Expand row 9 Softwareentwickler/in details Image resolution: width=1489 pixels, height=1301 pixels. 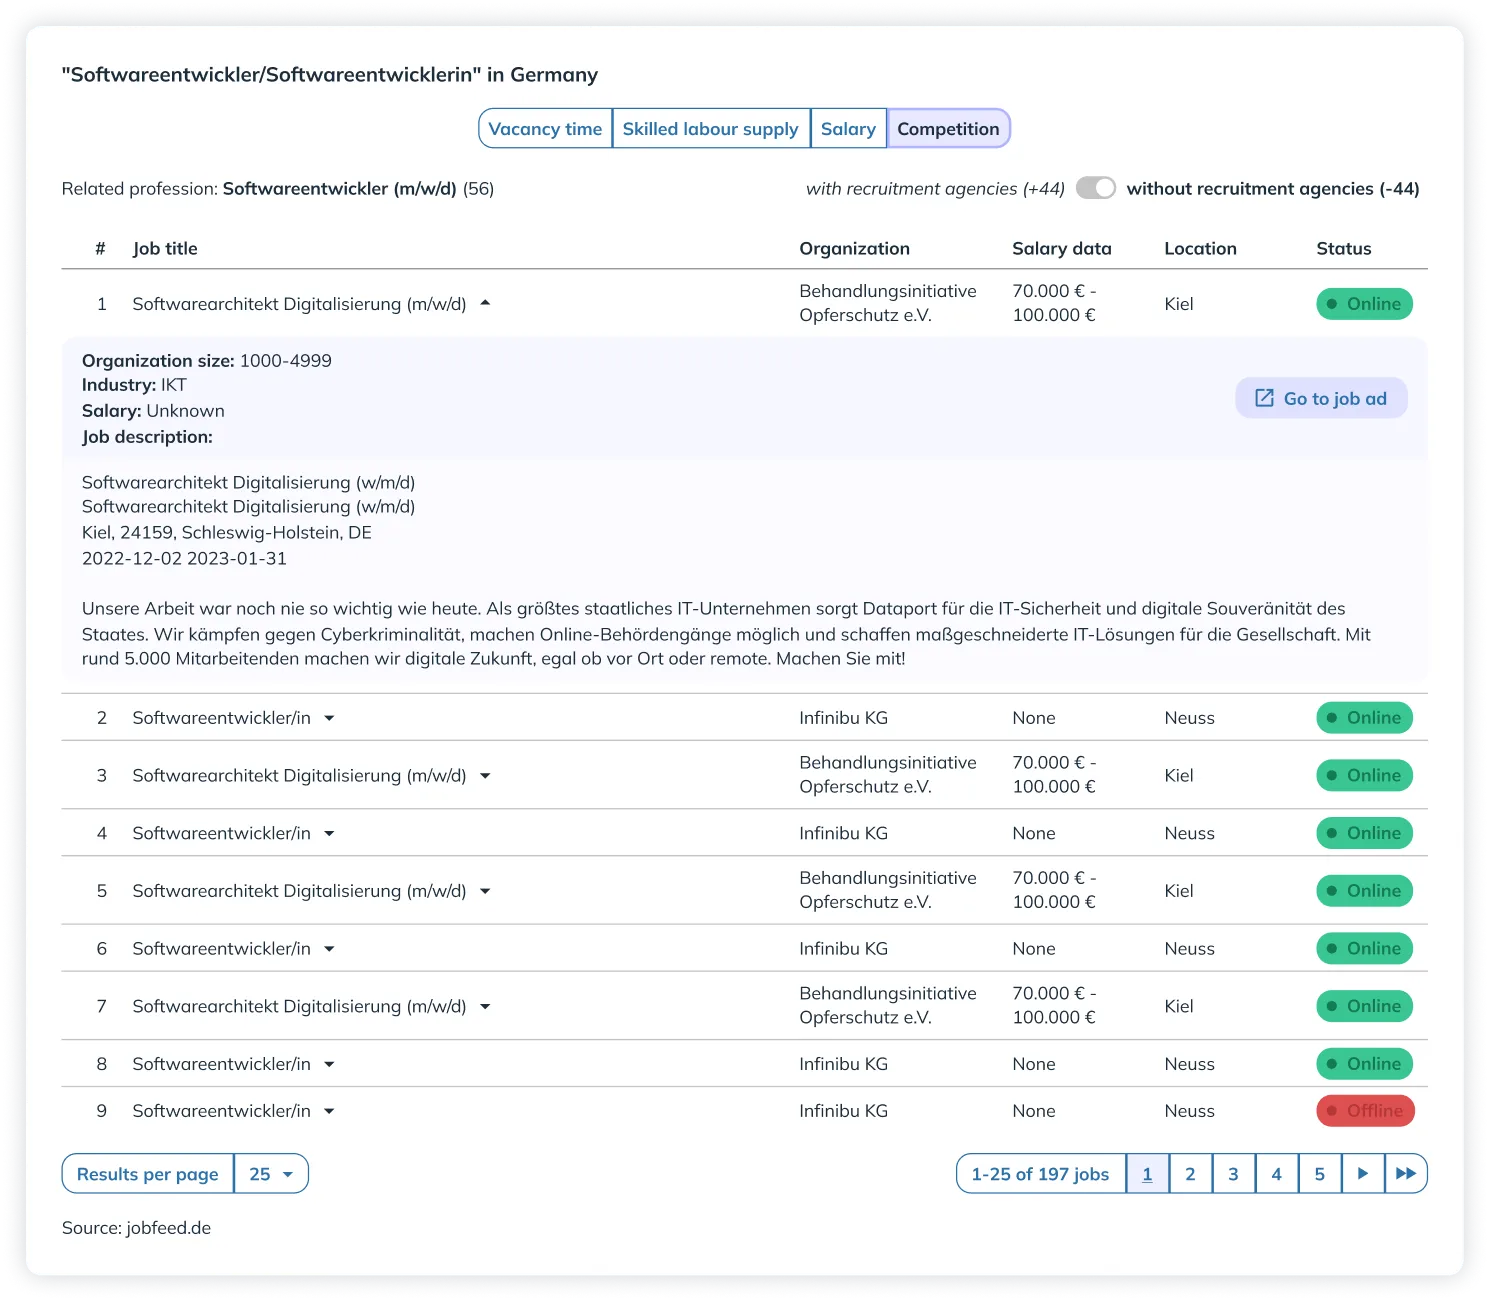point(329,1111)
